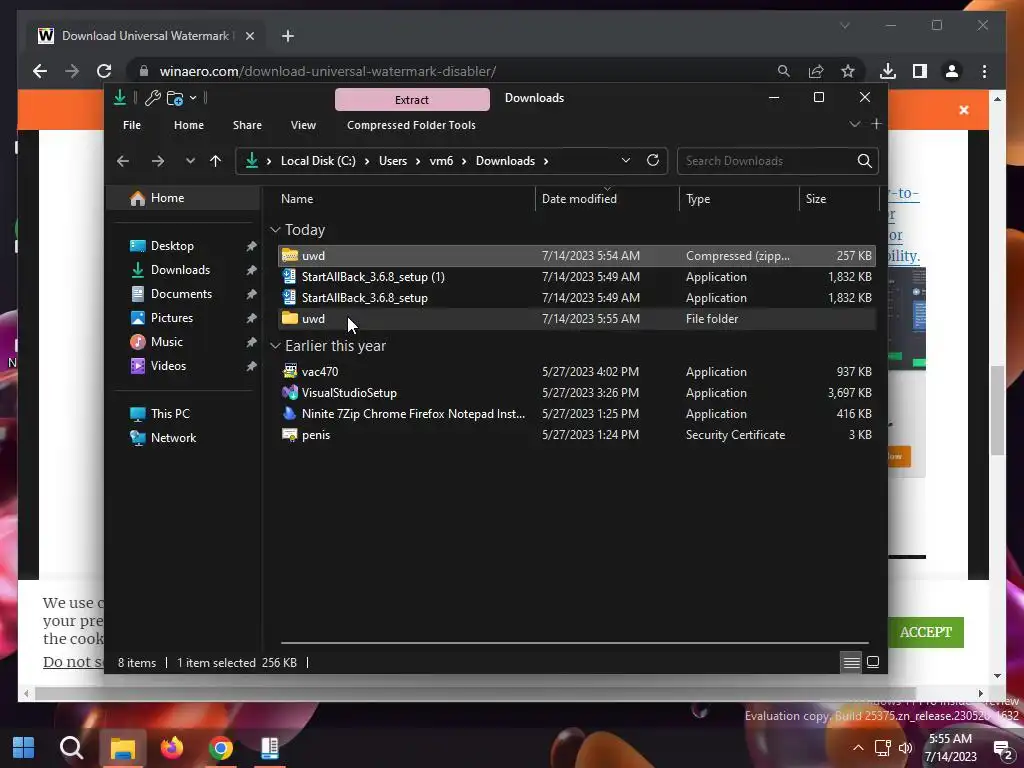
Task: Select the uwd File folder row
Action: (x=577, y=319)
